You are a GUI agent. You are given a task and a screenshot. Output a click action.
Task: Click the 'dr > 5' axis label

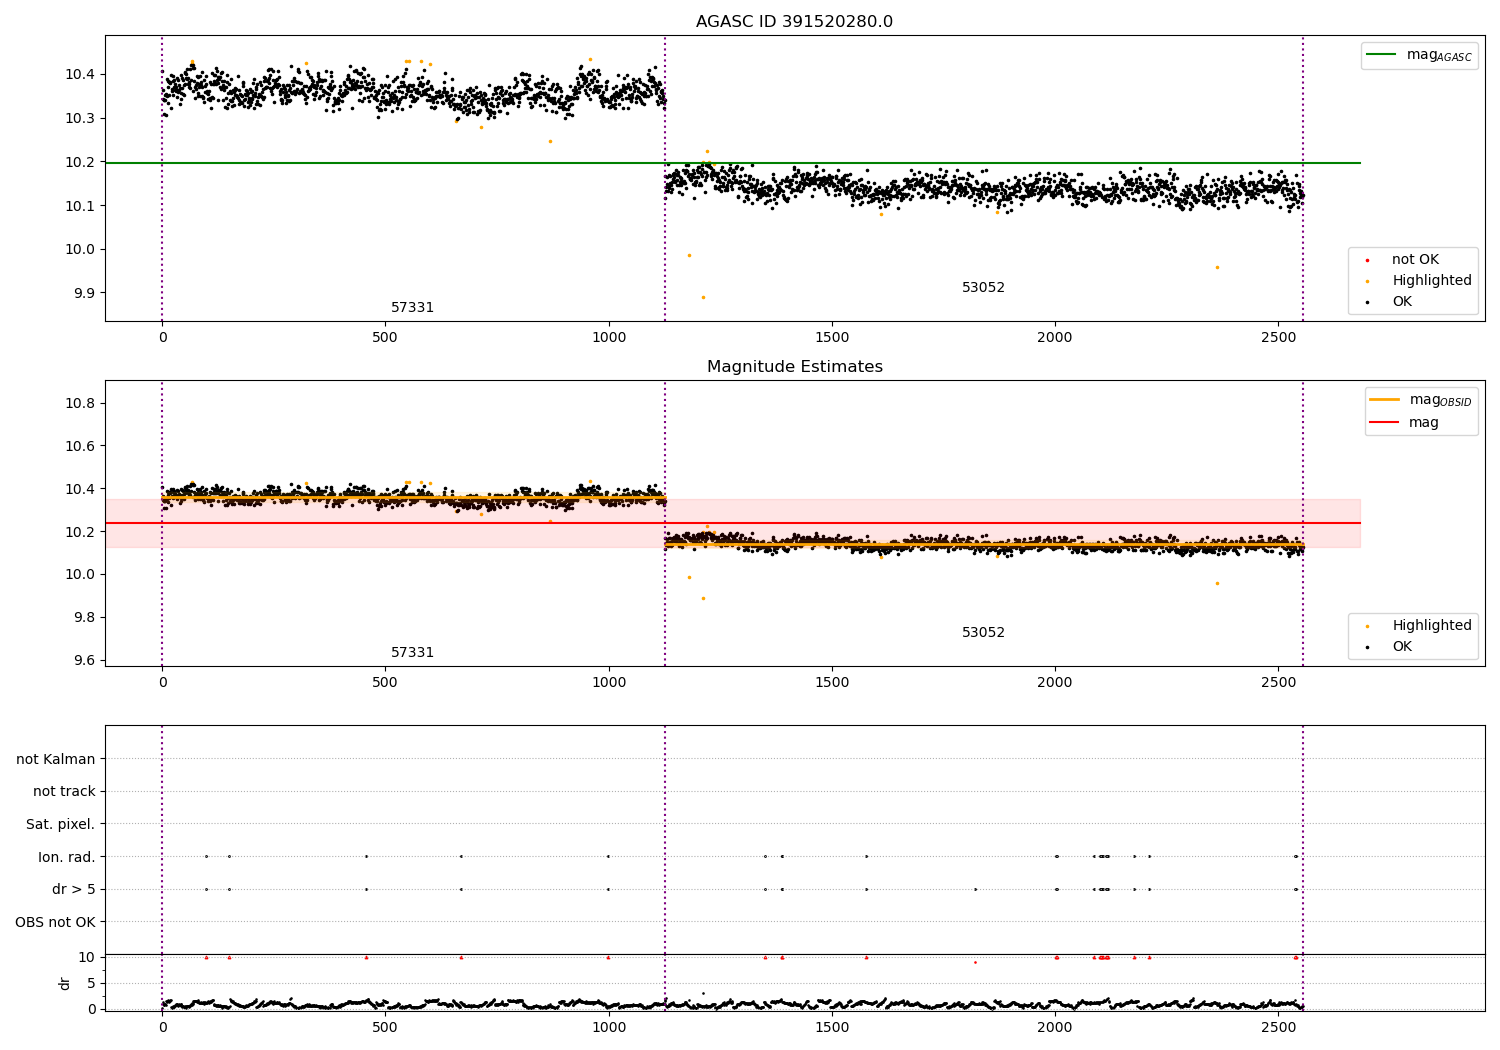point(74,890)
